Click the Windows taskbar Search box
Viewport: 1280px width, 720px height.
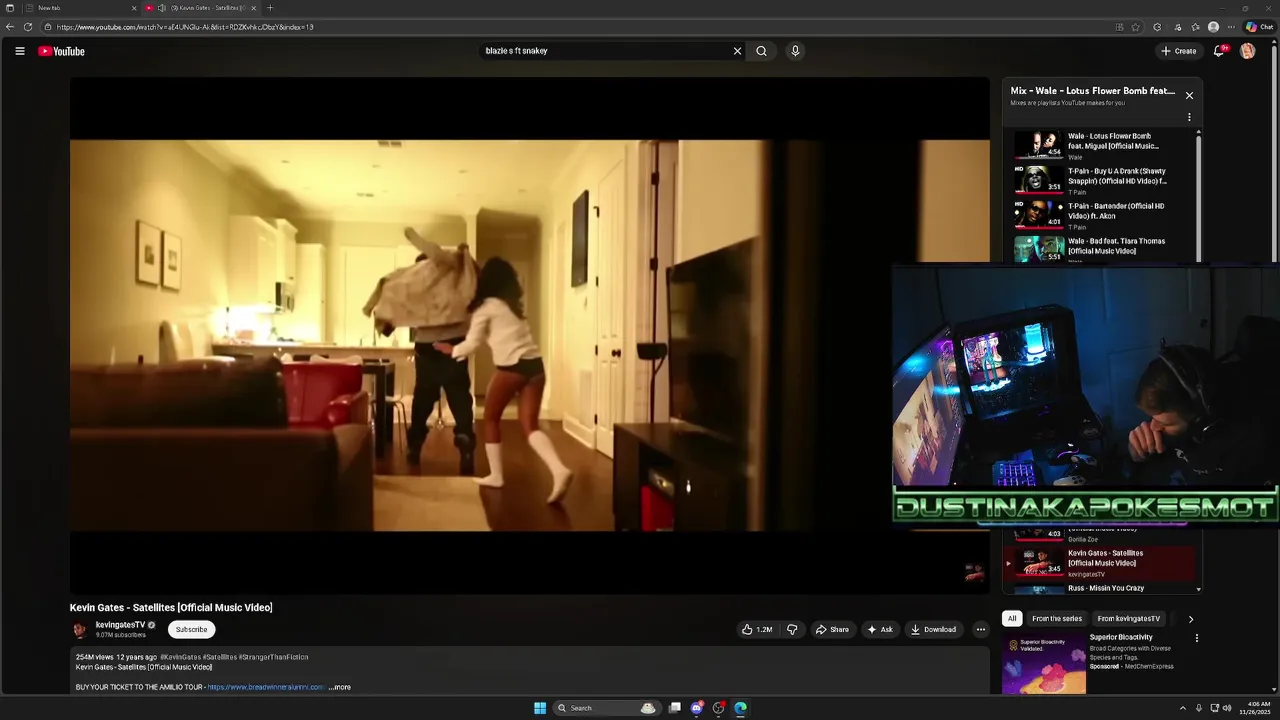coord(606,708)
